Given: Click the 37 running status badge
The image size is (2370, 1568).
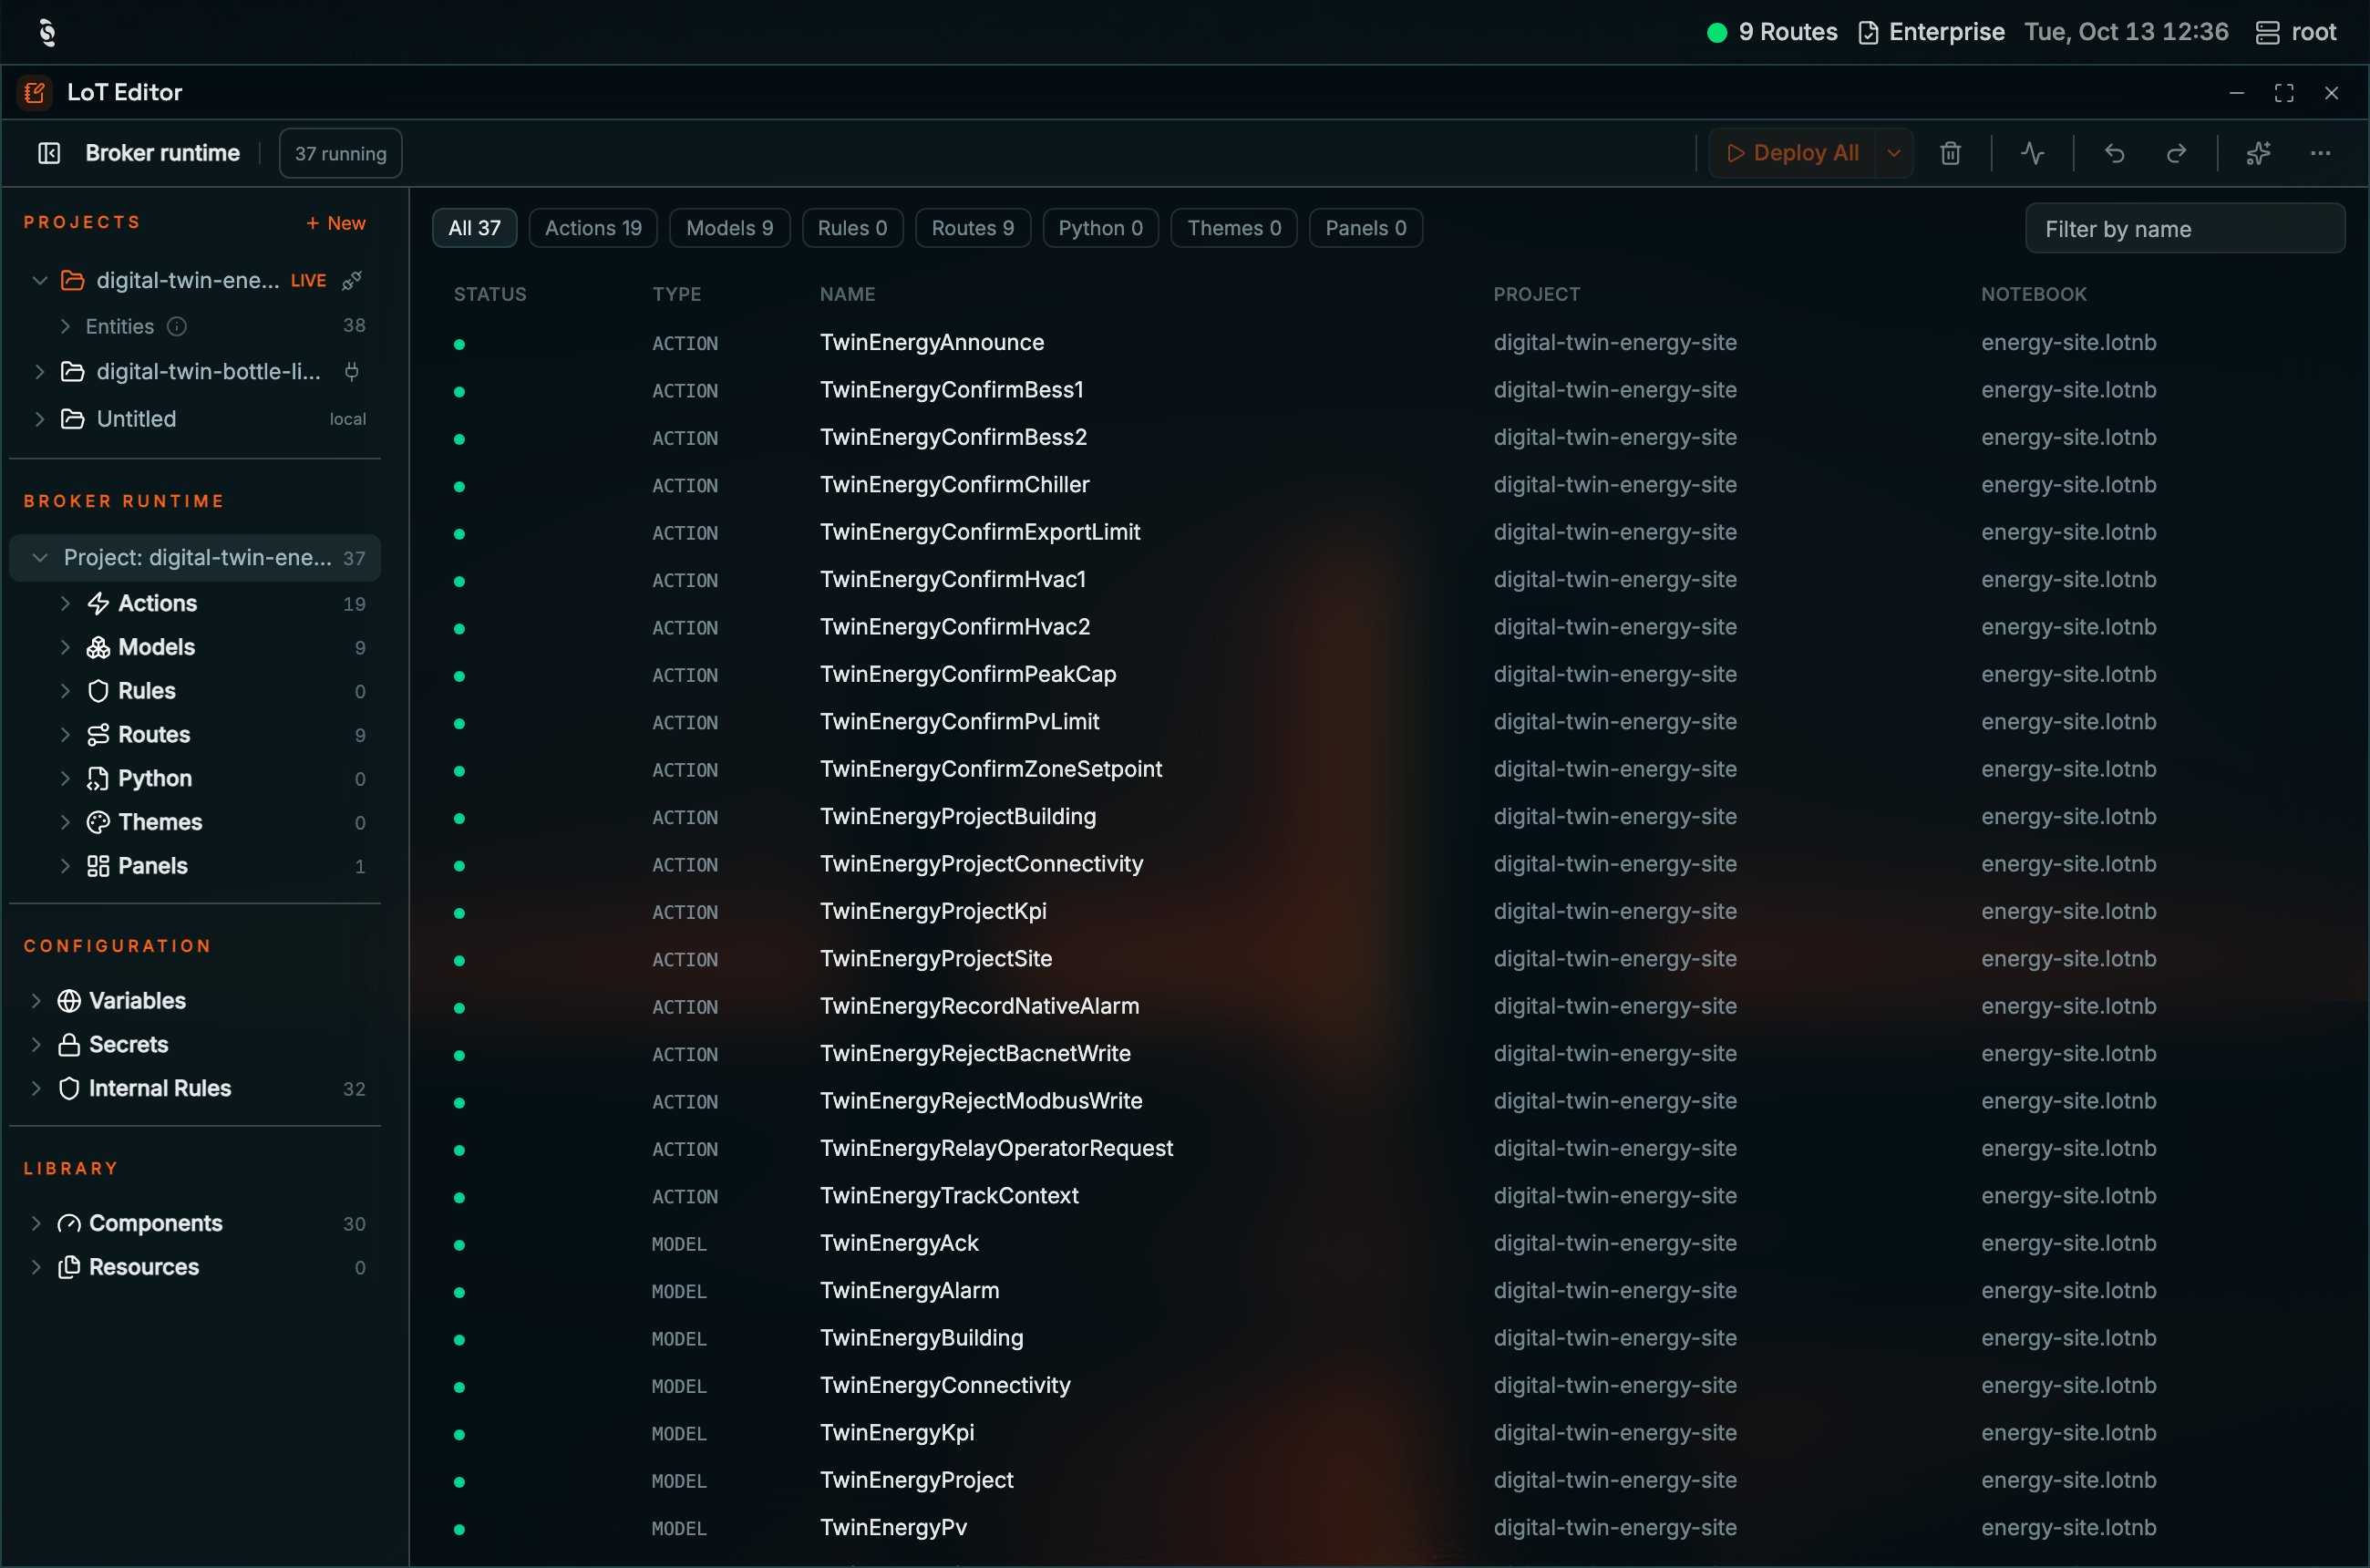Looking at the screenshot, I should click(x=340, y=153).
